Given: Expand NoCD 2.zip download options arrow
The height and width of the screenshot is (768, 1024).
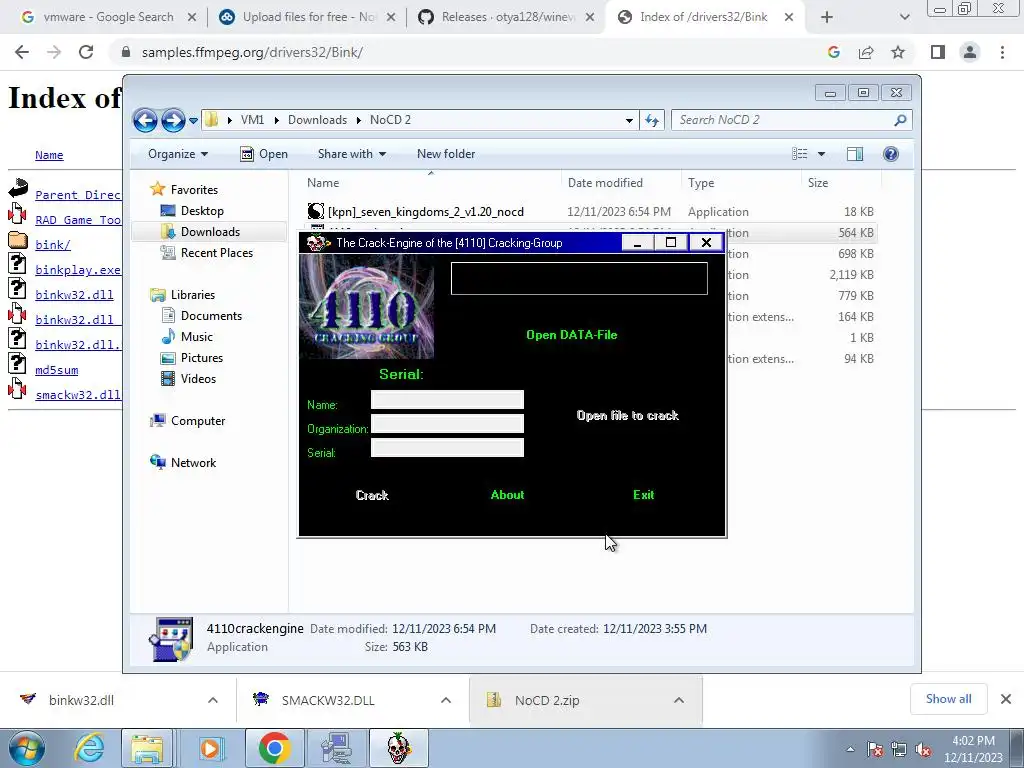Looking at the screenshot, I should click(679, 700).
